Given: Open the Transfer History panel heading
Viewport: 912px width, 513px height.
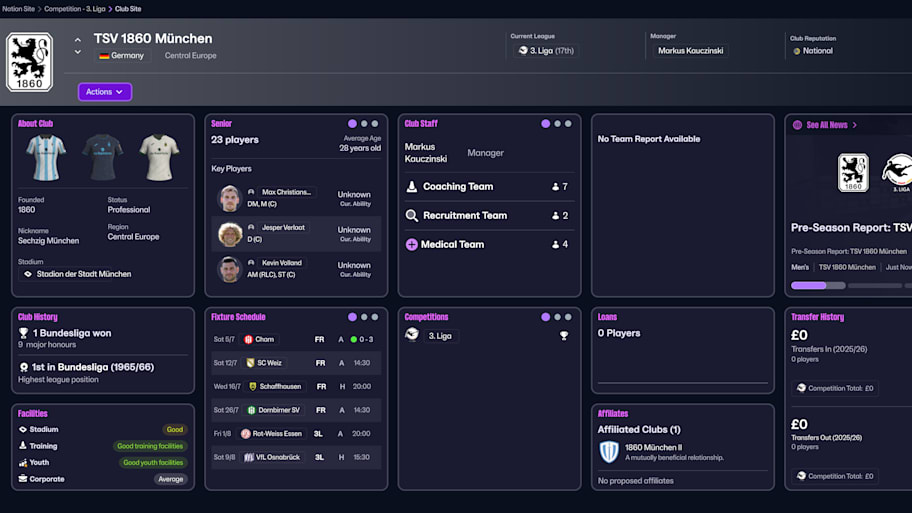Looking at the screenshot, I should [x=817, y=317].
